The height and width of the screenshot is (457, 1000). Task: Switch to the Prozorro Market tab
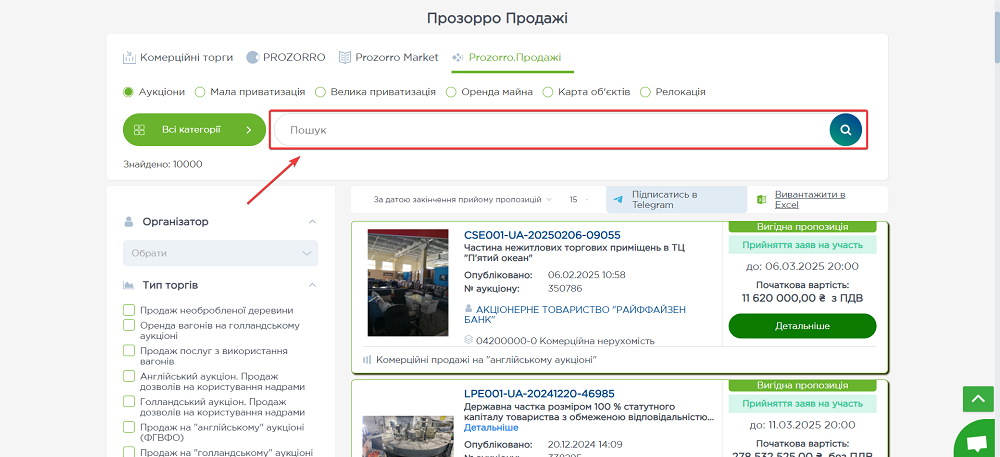389,57
